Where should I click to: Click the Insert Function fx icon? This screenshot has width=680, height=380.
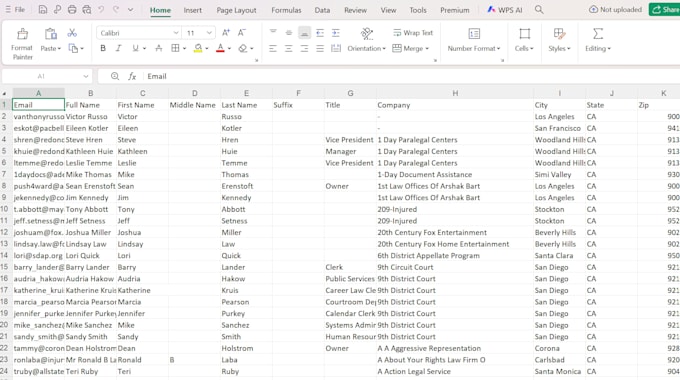pos(132,76)
